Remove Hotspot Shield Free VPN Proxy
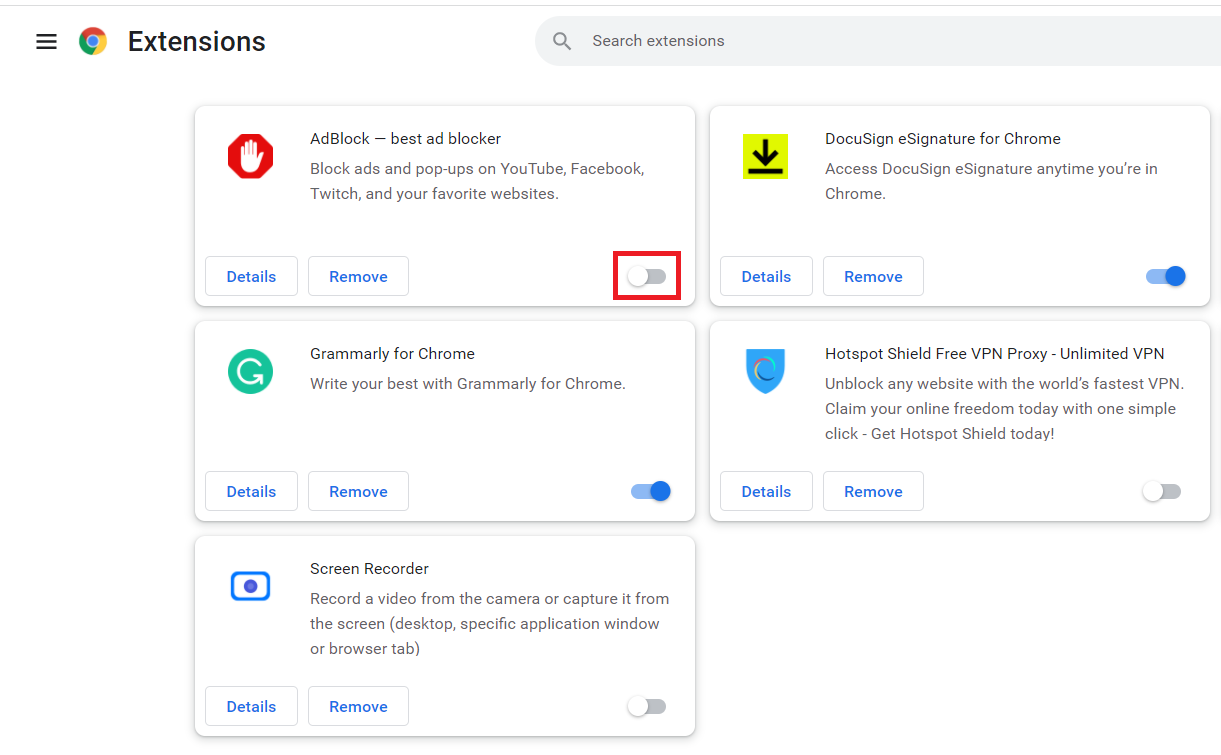1221x755 pixels. tap(873, 491)
